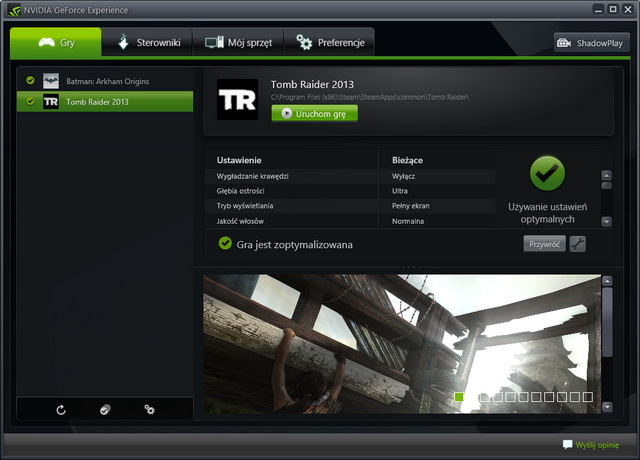Click the Głębia ostrości setting row
The width and height of the screenshot is (640, 460).
coord(349,191)
